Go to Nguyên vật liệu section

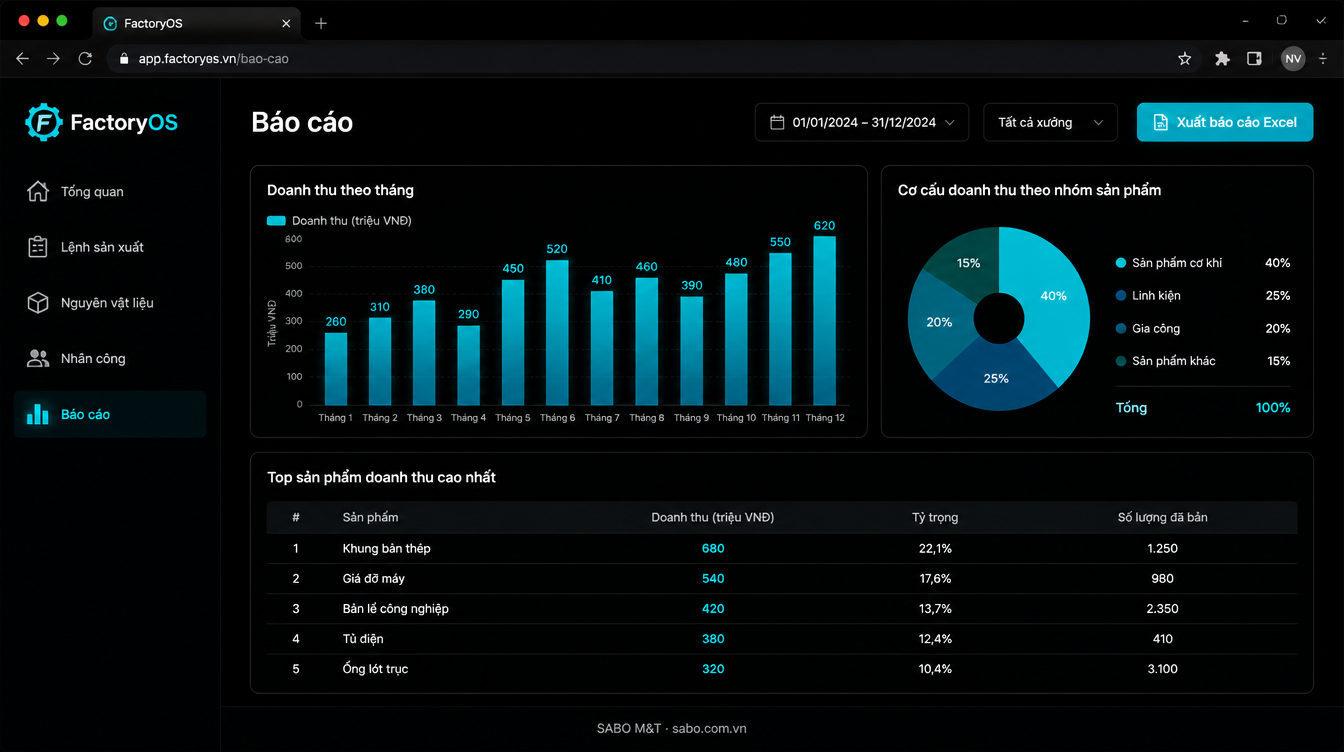[110, 303]
